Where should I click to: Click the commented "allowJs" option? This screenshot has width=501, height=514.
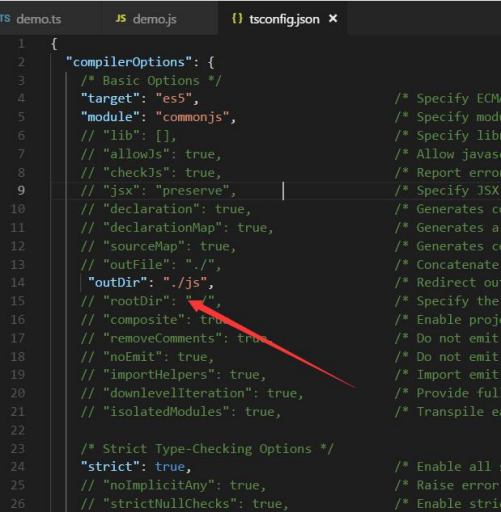151,154
